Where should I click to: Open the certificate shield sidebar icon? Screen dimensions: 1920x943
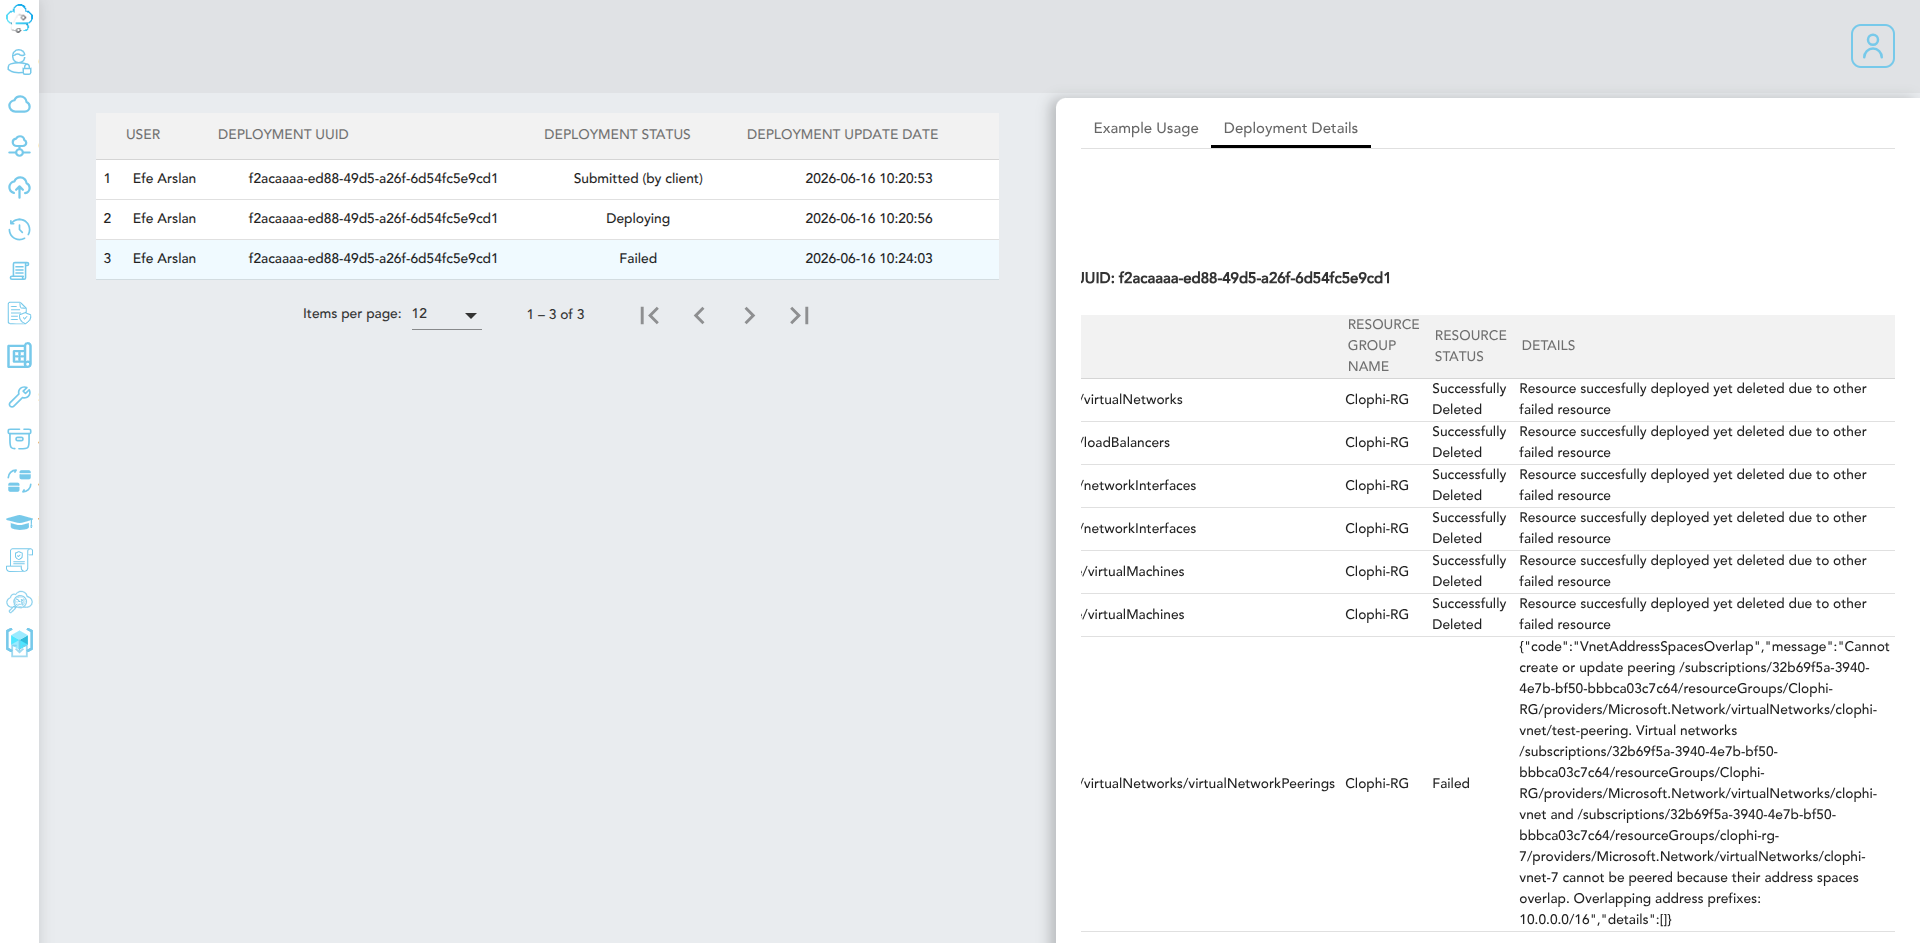click(x=19, y=560)
